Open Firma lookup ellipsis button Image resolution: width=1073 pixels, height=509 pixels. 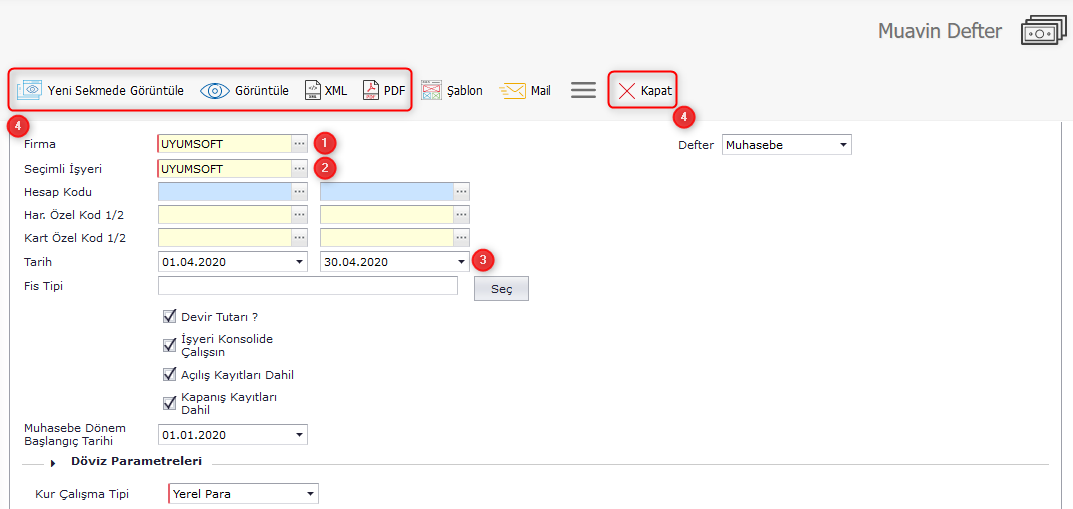pyautogui.click(x=299, y=144)
